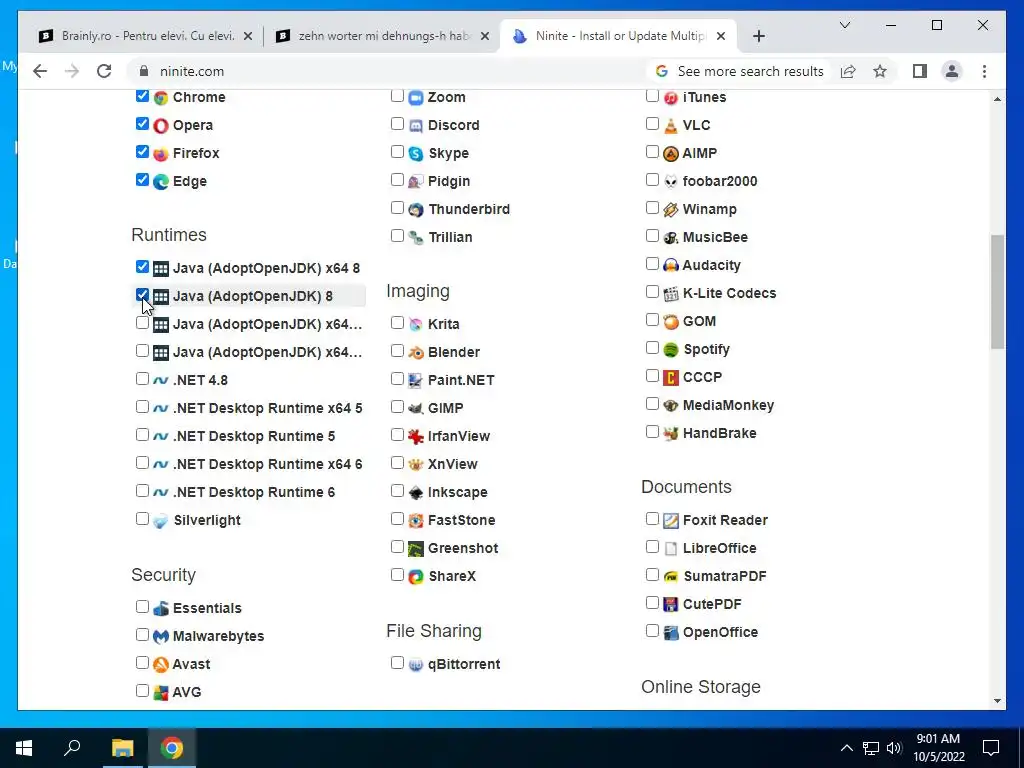Click the Avast icon
The height and width of the screenshot is (768, 1024).
(161, 664)
